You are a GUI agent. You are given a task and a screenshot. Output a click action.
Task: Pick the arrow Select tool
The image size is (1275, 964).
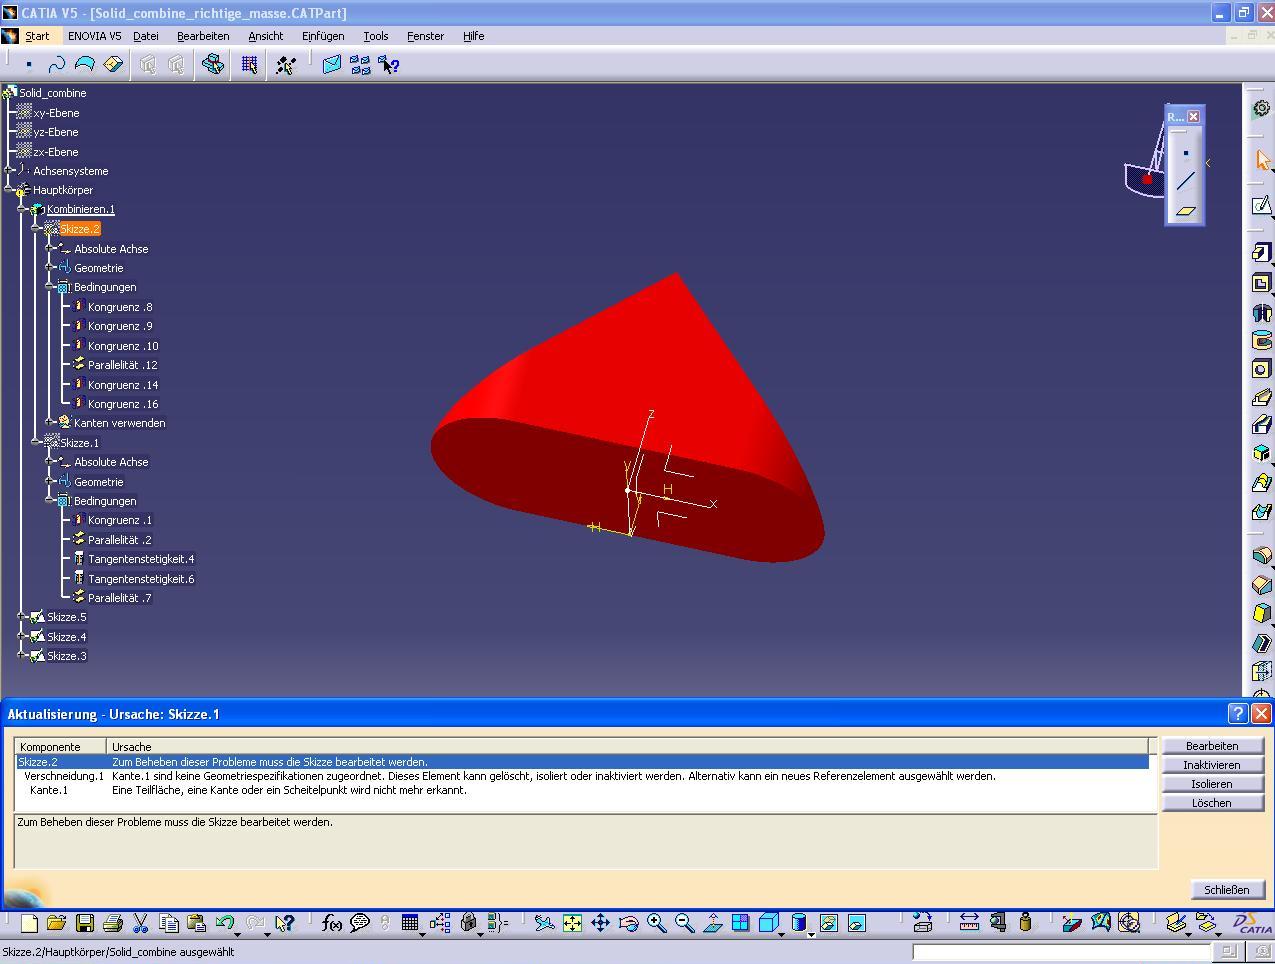(x=1261, y=160)
